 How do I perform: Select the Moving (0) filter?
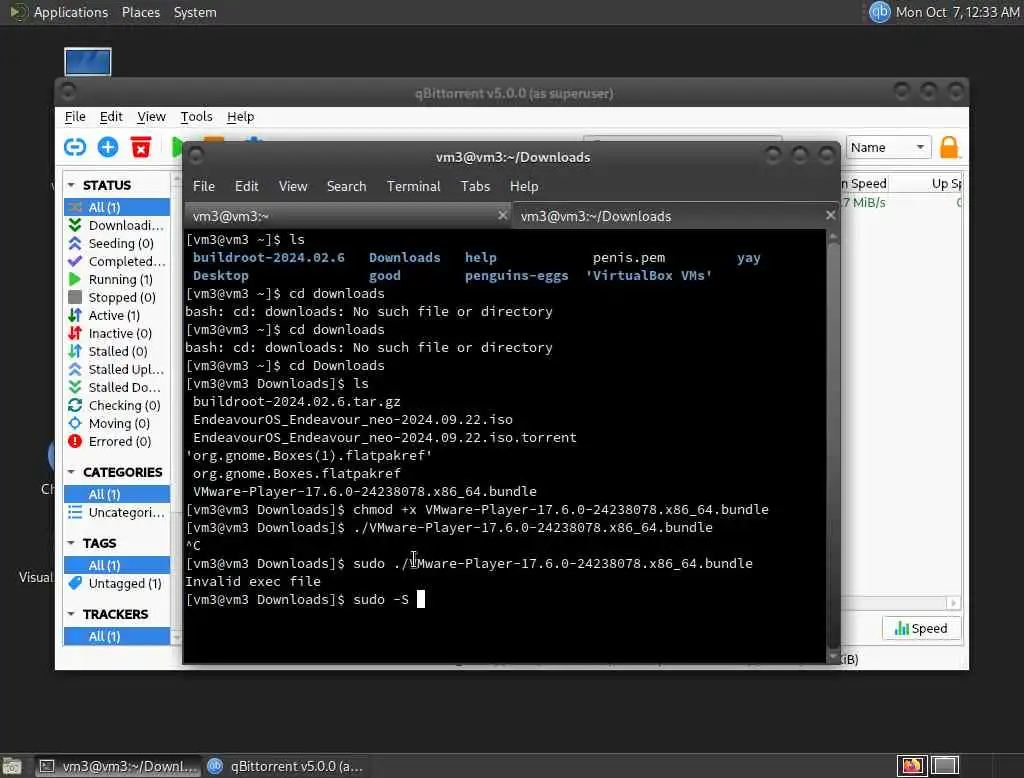coord(117,424)
